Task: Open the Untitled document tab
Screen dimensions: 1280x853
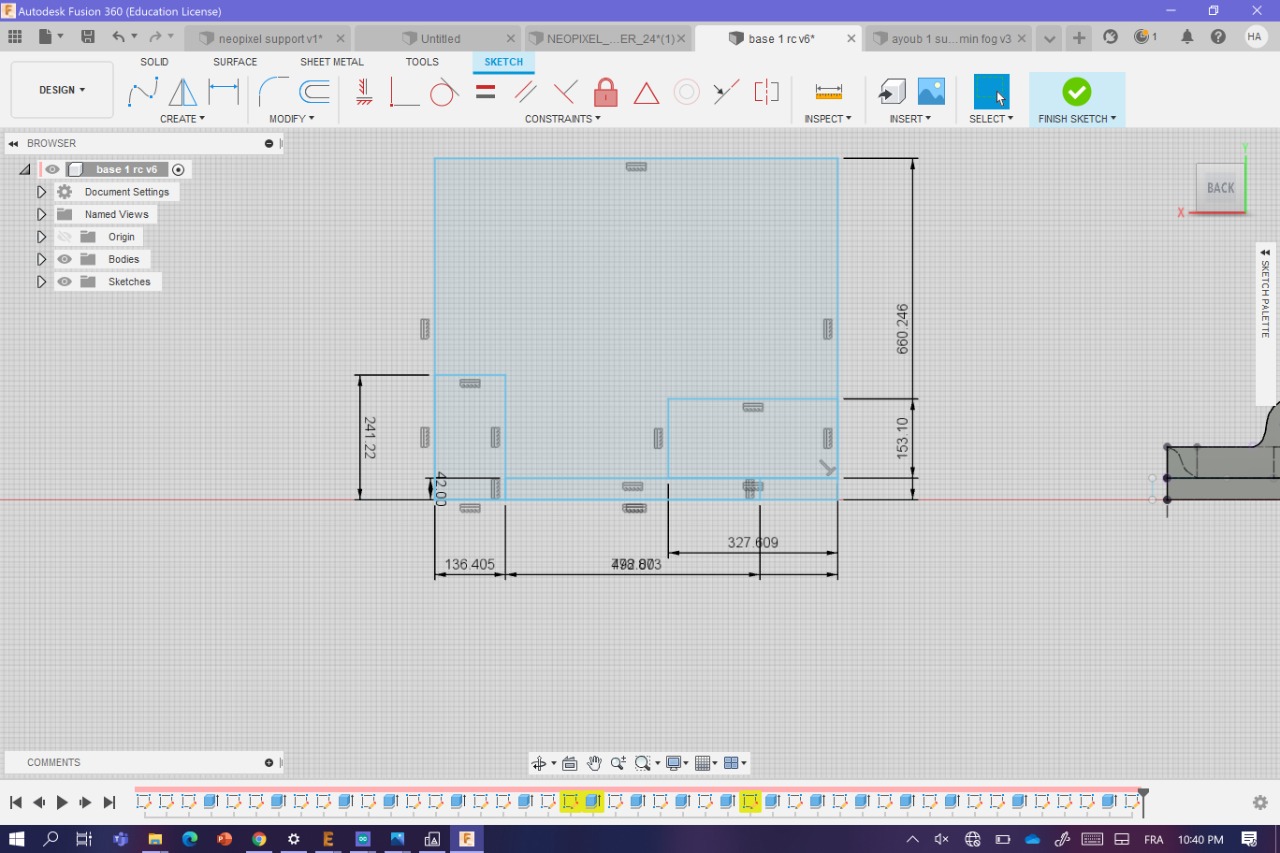Action: 440,39
